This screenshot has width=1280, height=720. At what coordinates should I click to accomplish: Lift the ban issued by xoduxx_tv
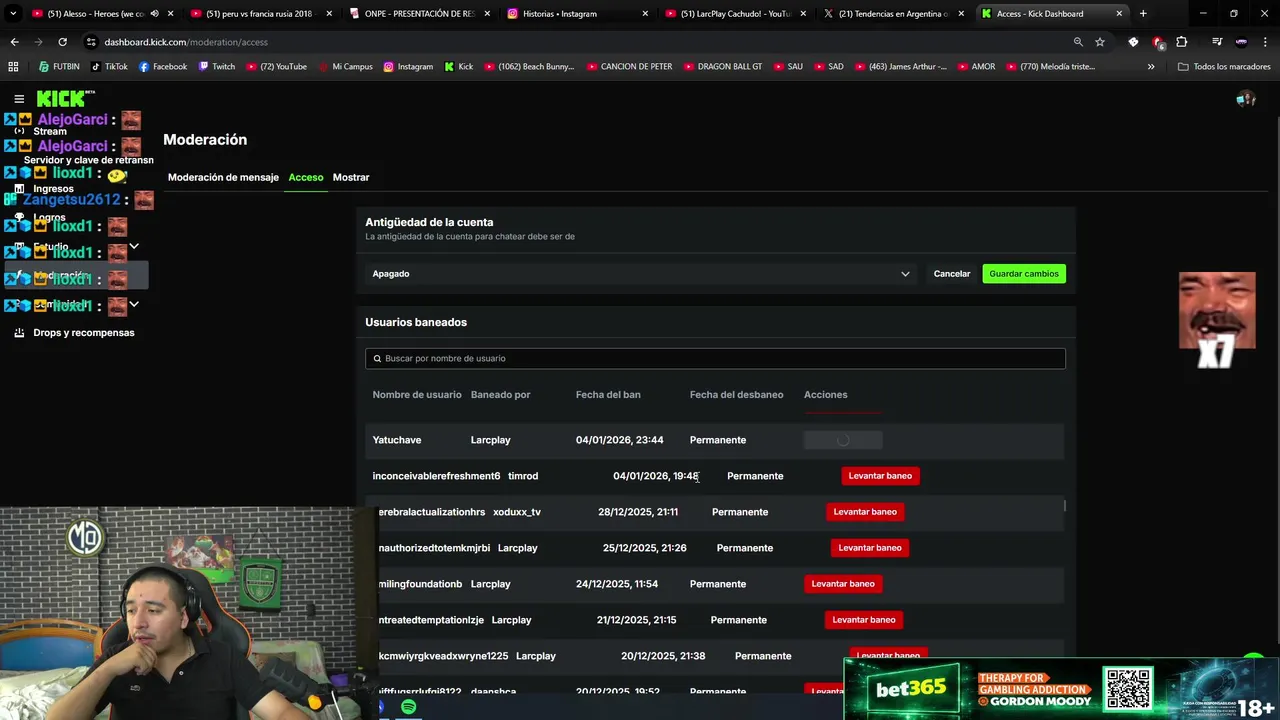[865, 512]
